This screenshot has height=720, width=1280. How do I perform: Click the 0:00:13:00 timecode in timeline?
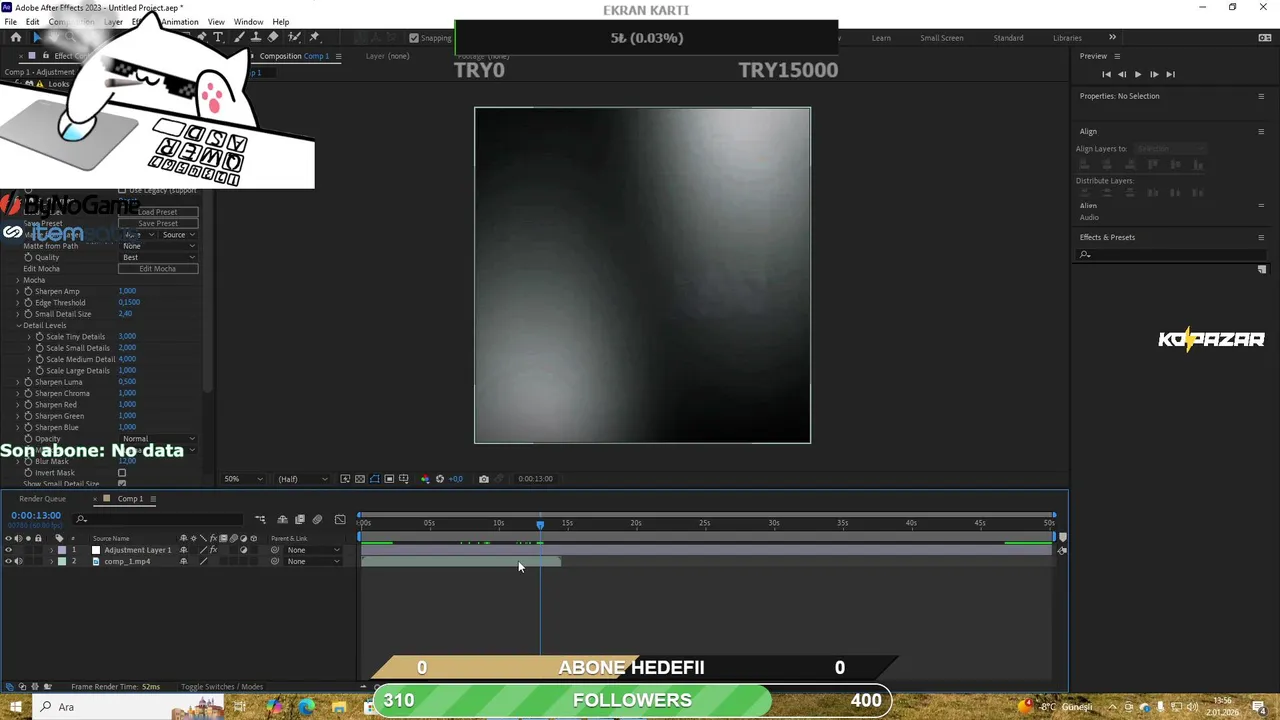click(36, 515)
